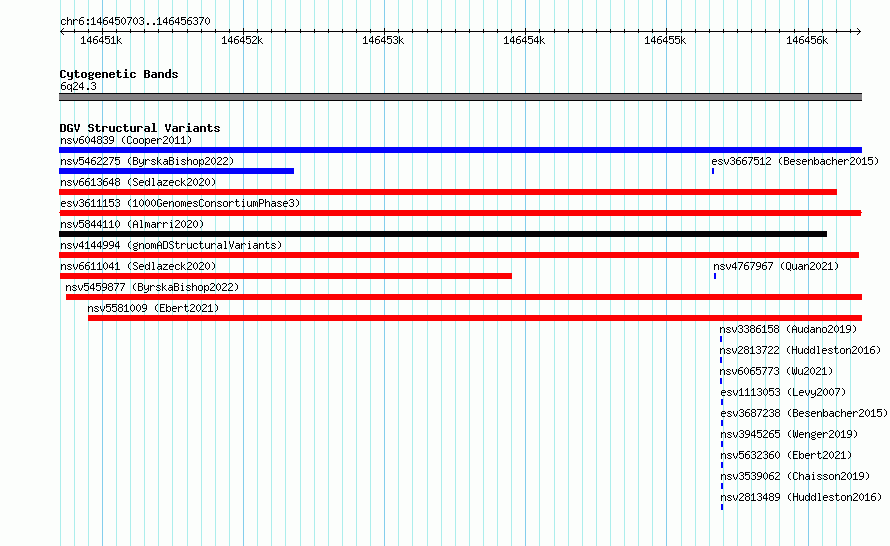Click the chr6:146450703..146456370 coordinate label
Image resolution: width=890 pixels, height=546 pixels.
point(135,21)
